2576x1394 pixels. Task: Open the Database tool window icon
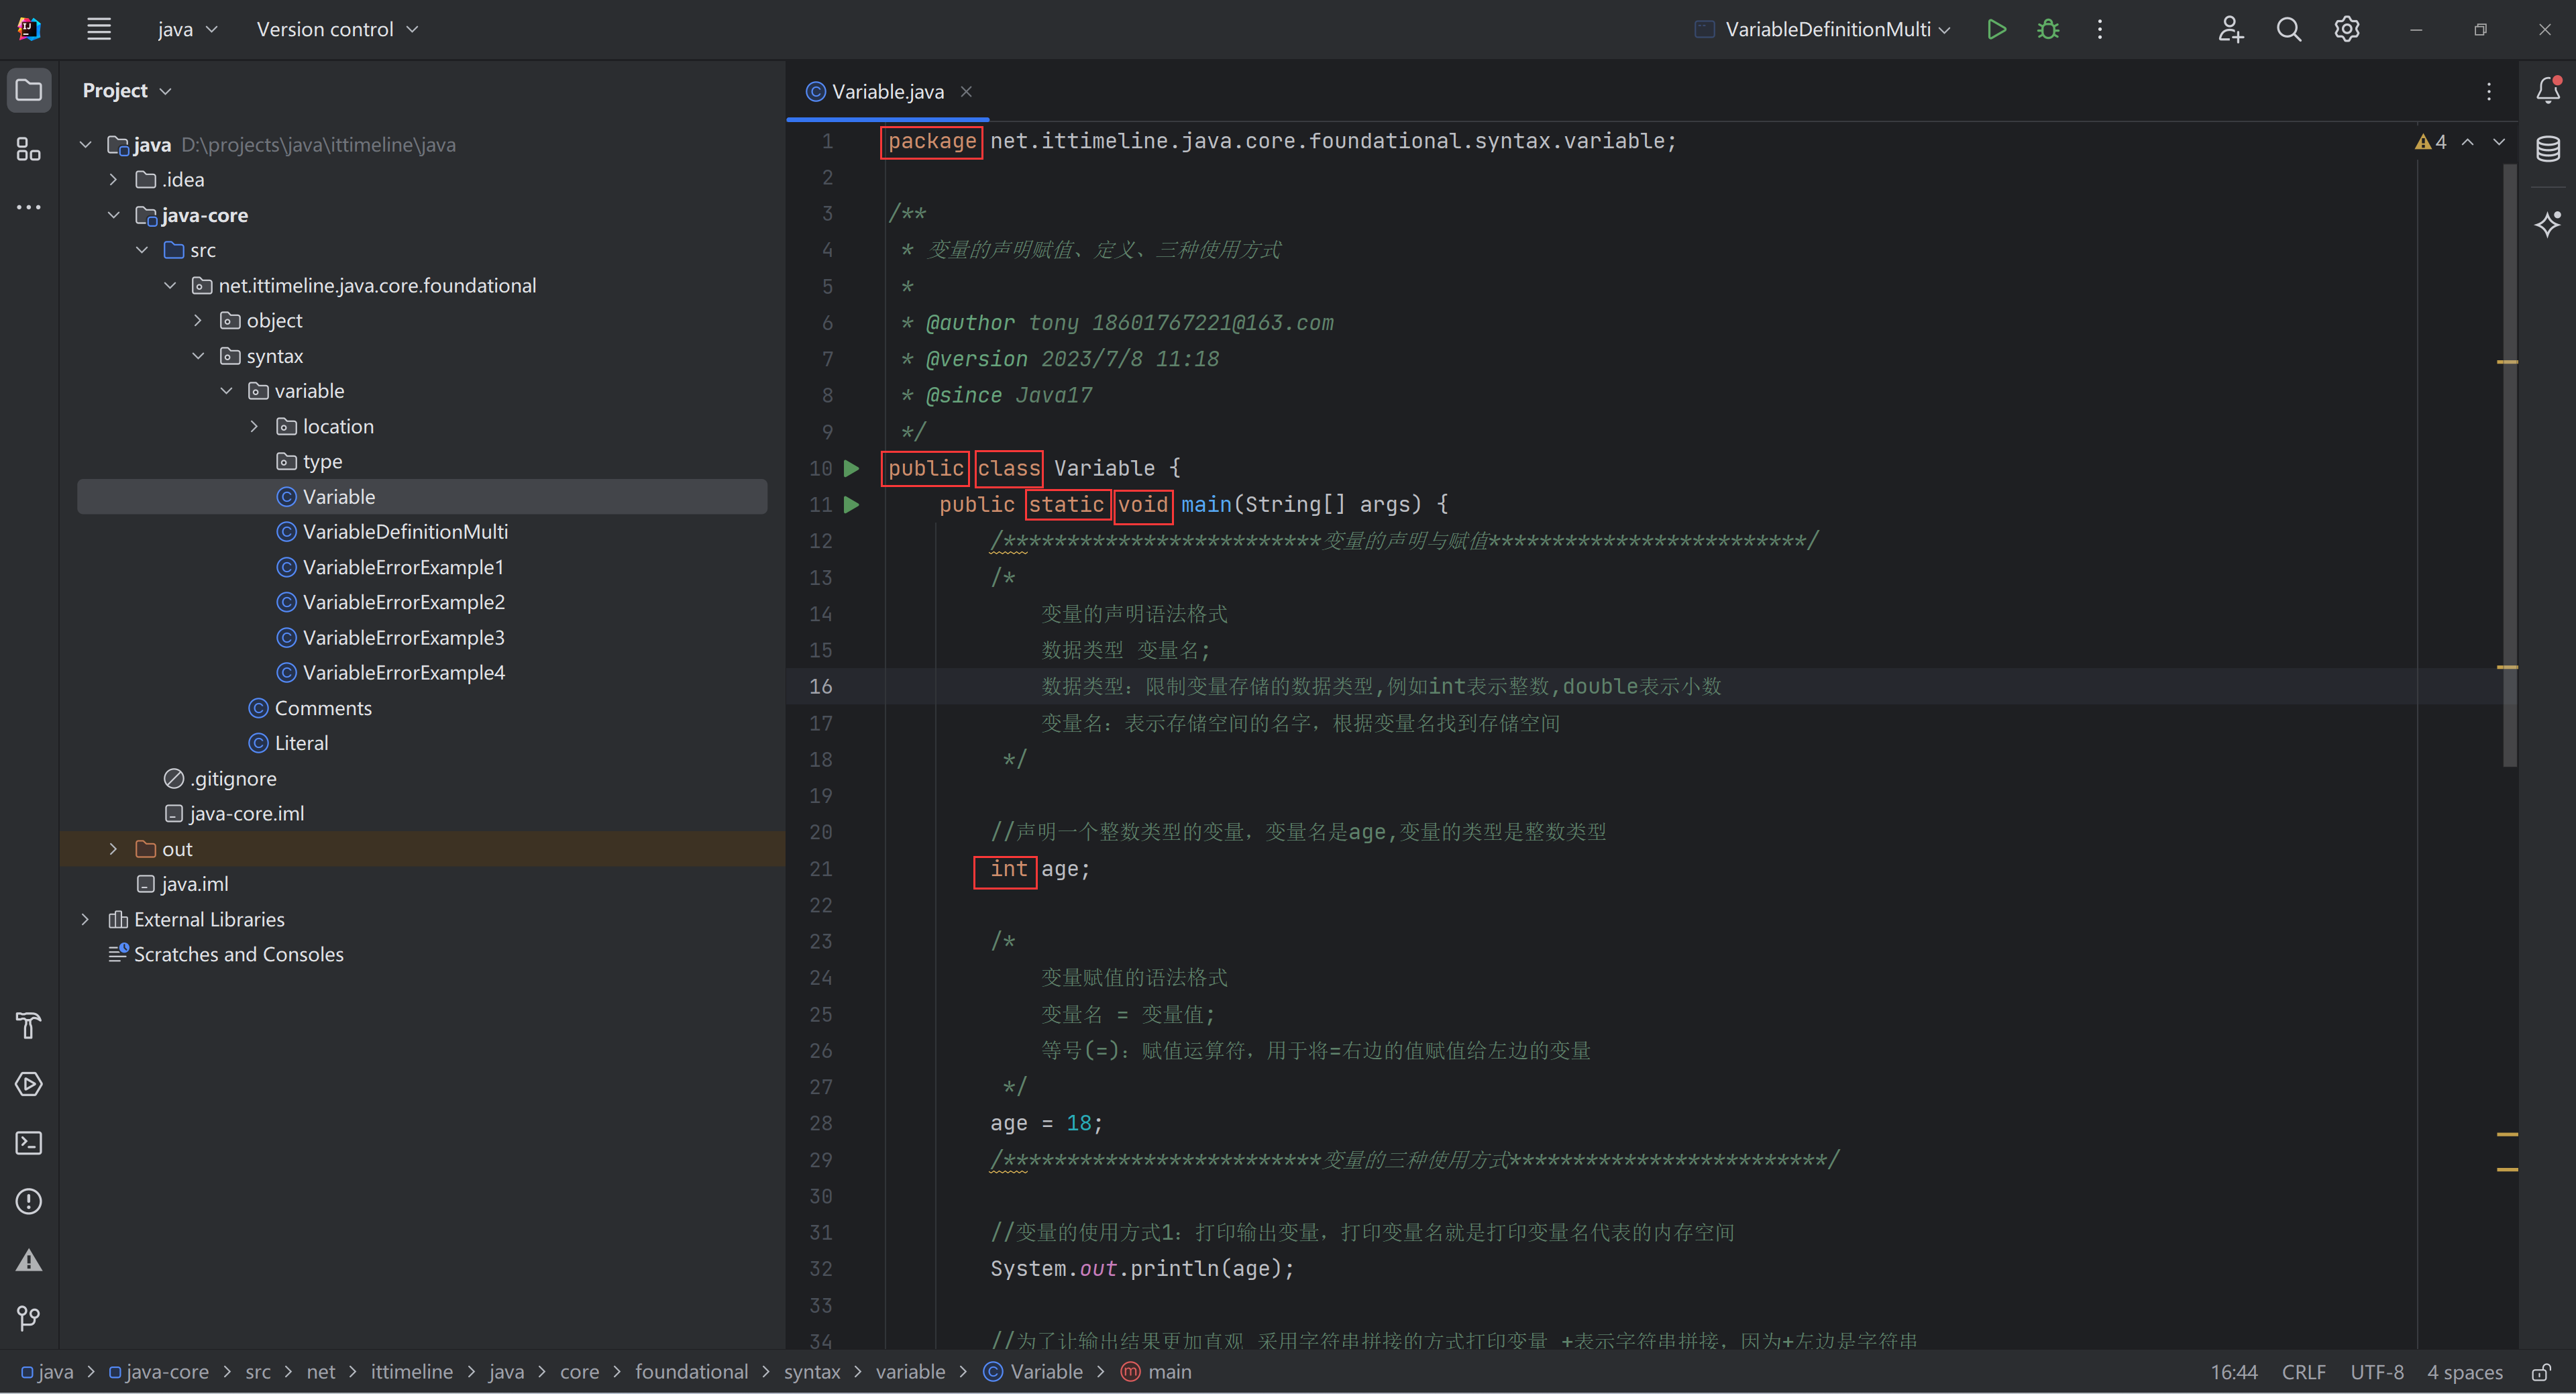(2548, 149)
